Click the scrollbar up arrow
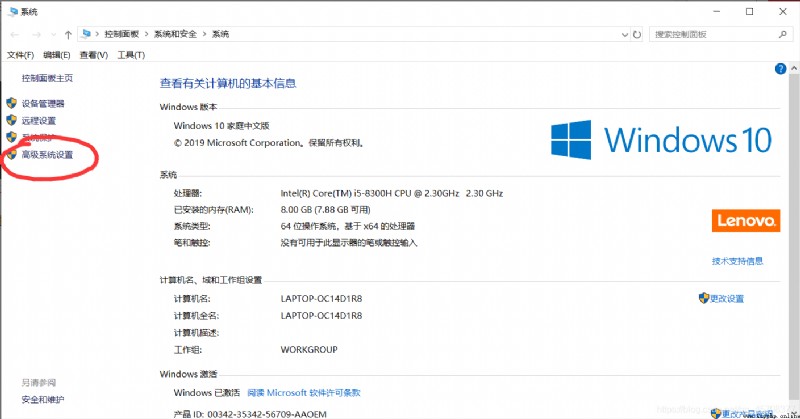This screenshot has height=419, width=800. (x=794, y=68)
